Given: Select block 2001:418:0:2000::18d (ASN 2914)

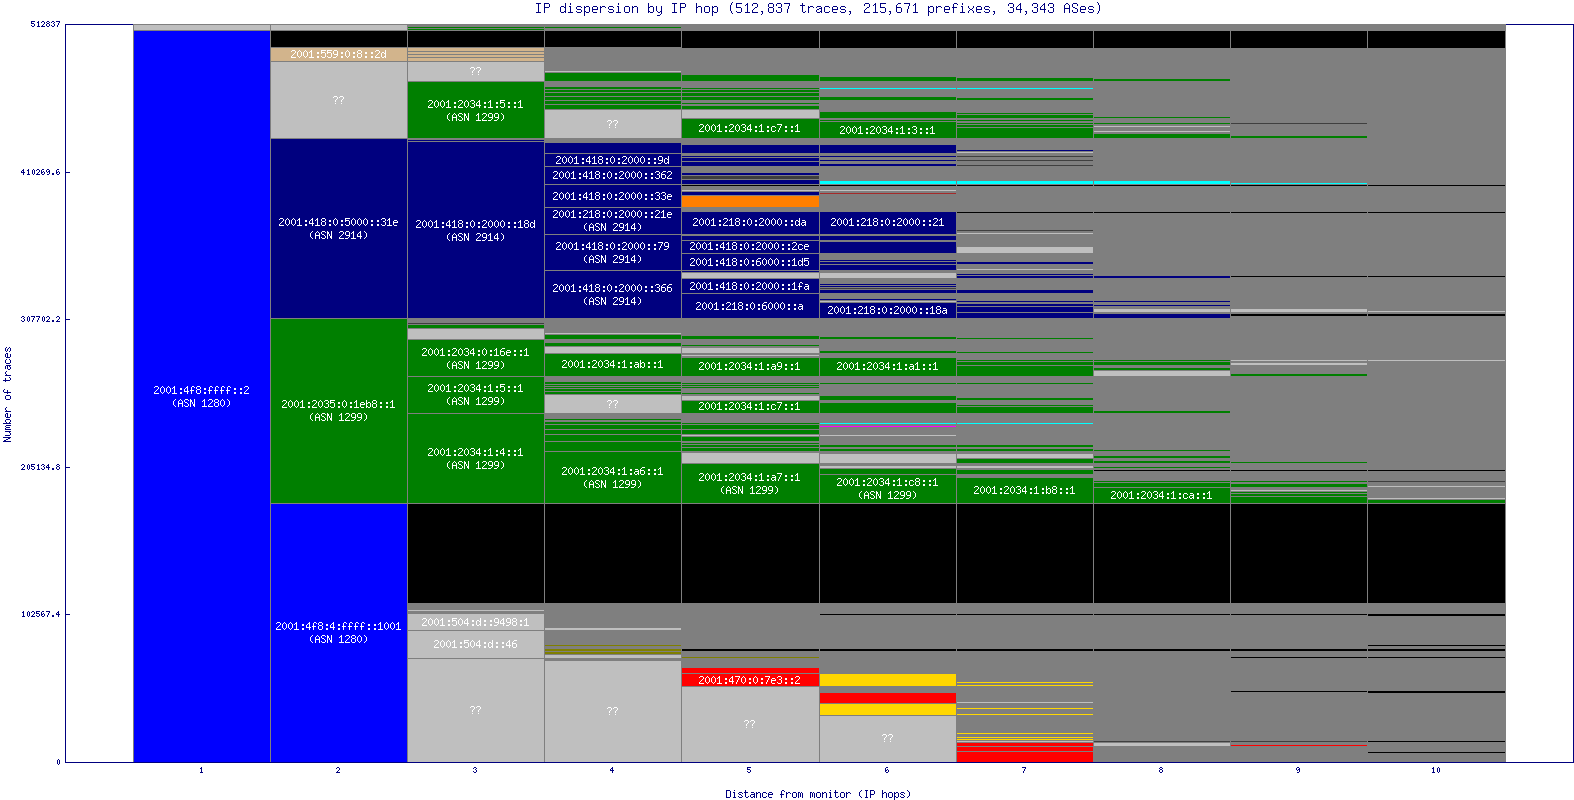Looking at the screenshot, I should [x=475, y=230].
